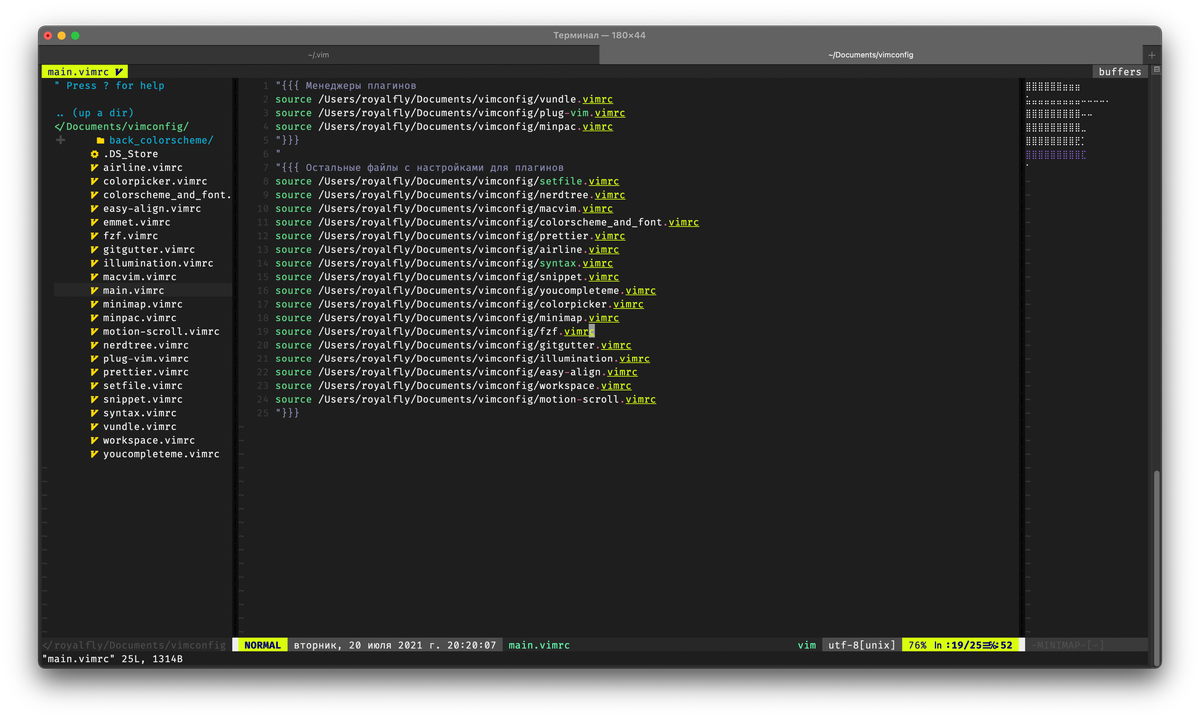
Task: Click the Vim icon beside gitgutter.vimrc
Action: tap(94, 249)
